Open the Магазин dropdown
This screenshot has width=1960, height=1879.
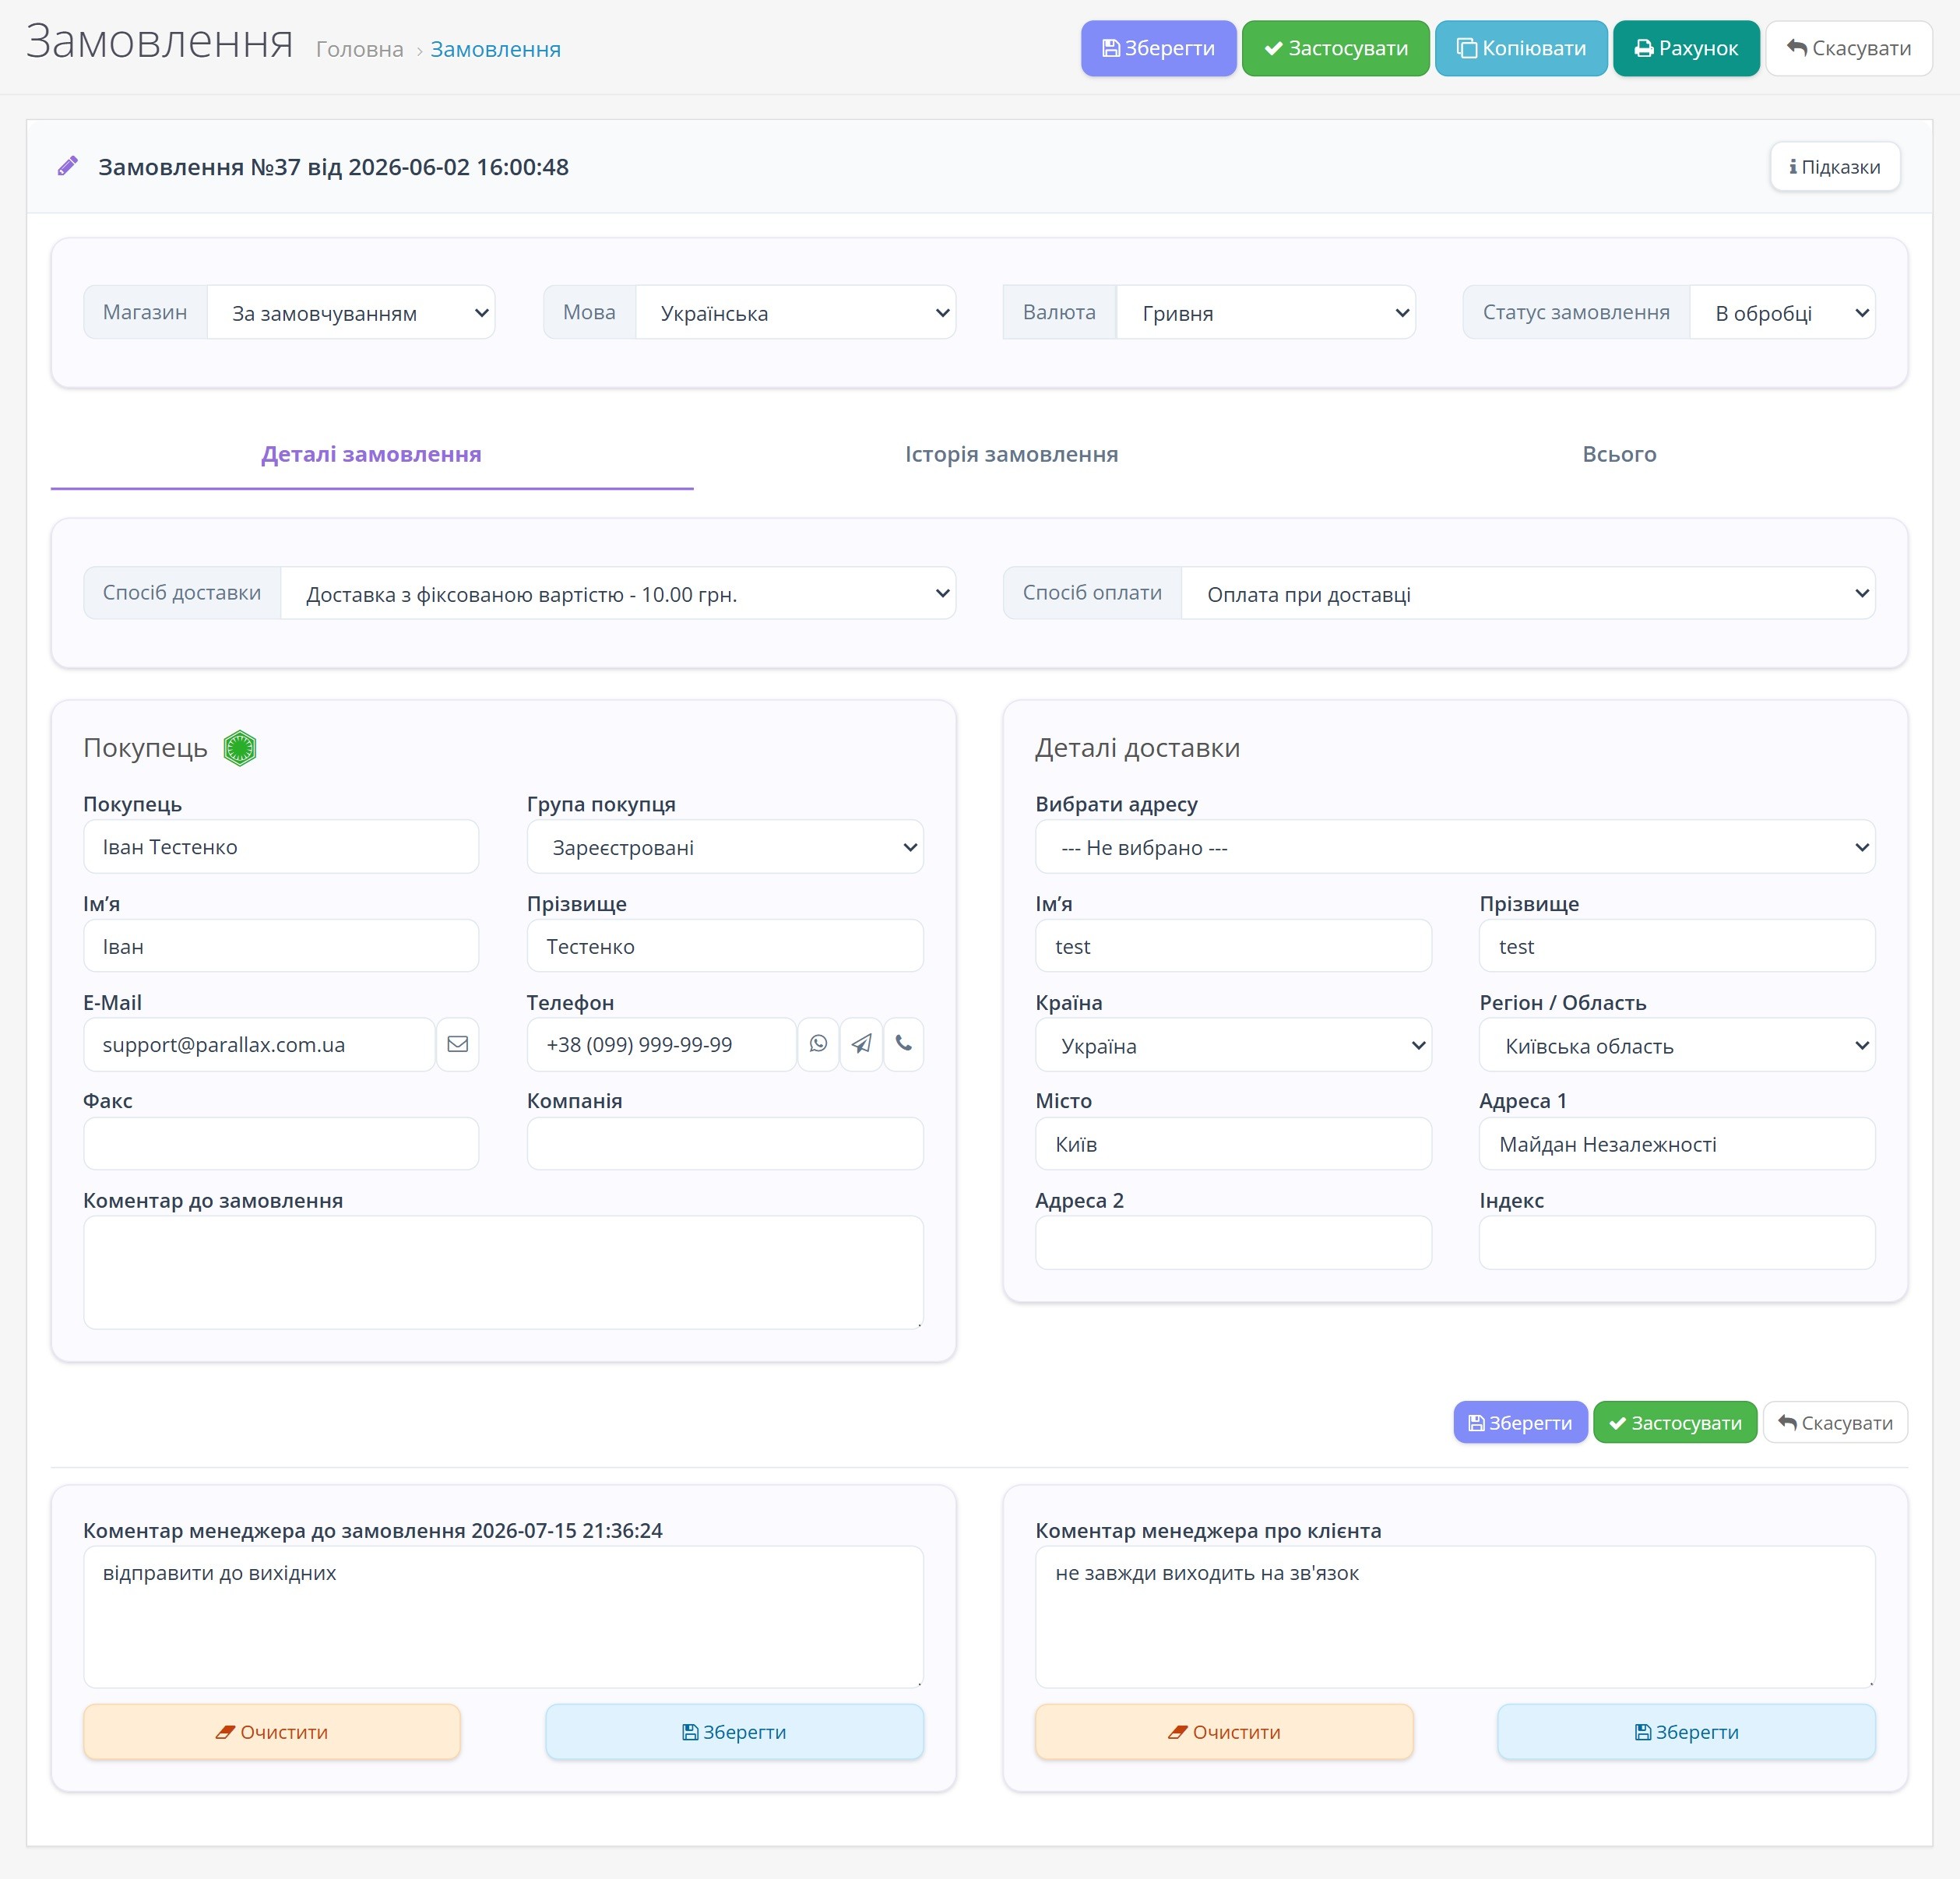coord(351,313)
